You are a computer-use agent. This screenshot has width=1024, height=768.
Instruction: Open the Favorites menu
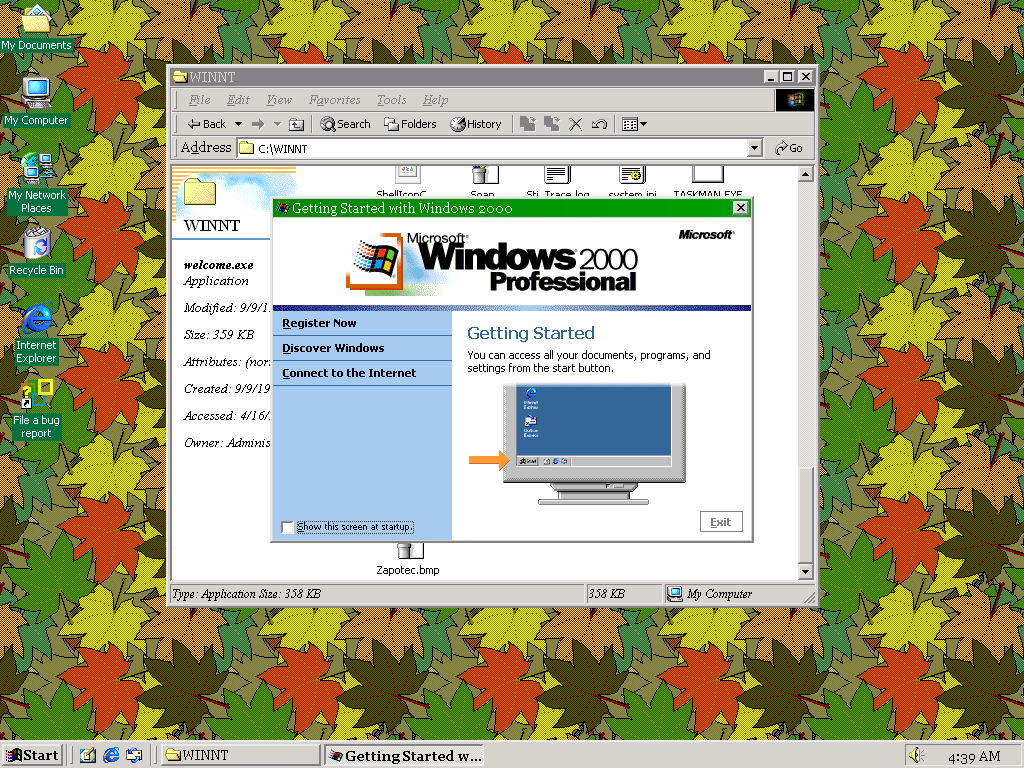click(334, 100)
